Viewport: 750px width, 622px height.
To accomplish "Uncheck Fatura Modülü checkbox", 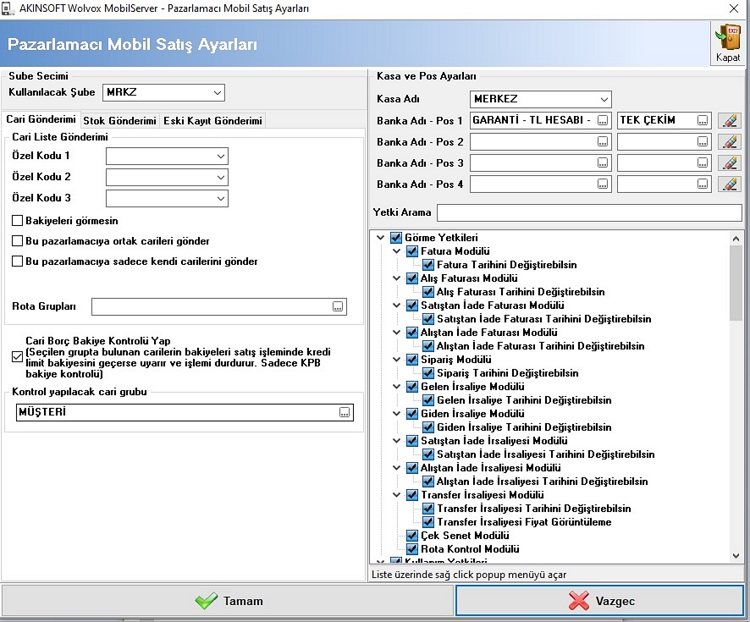I will coord(412,251).
